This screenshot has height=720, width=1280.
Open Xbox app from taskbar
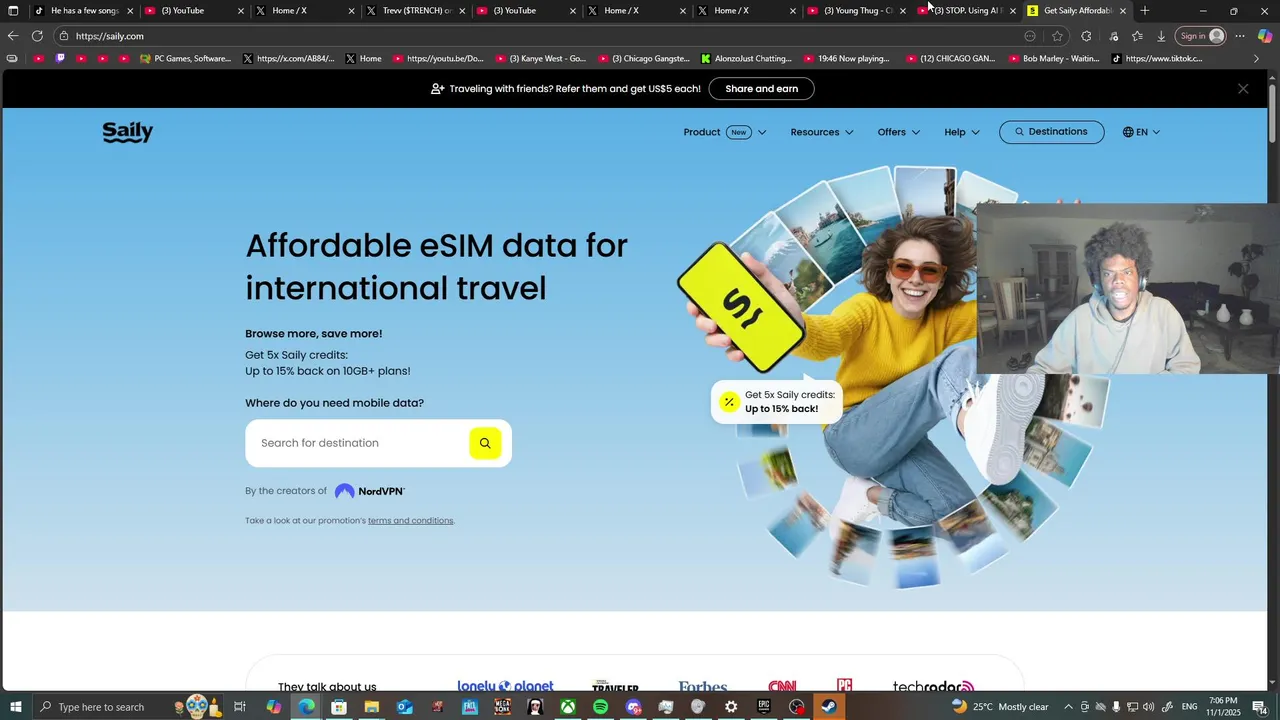[567, 707]
